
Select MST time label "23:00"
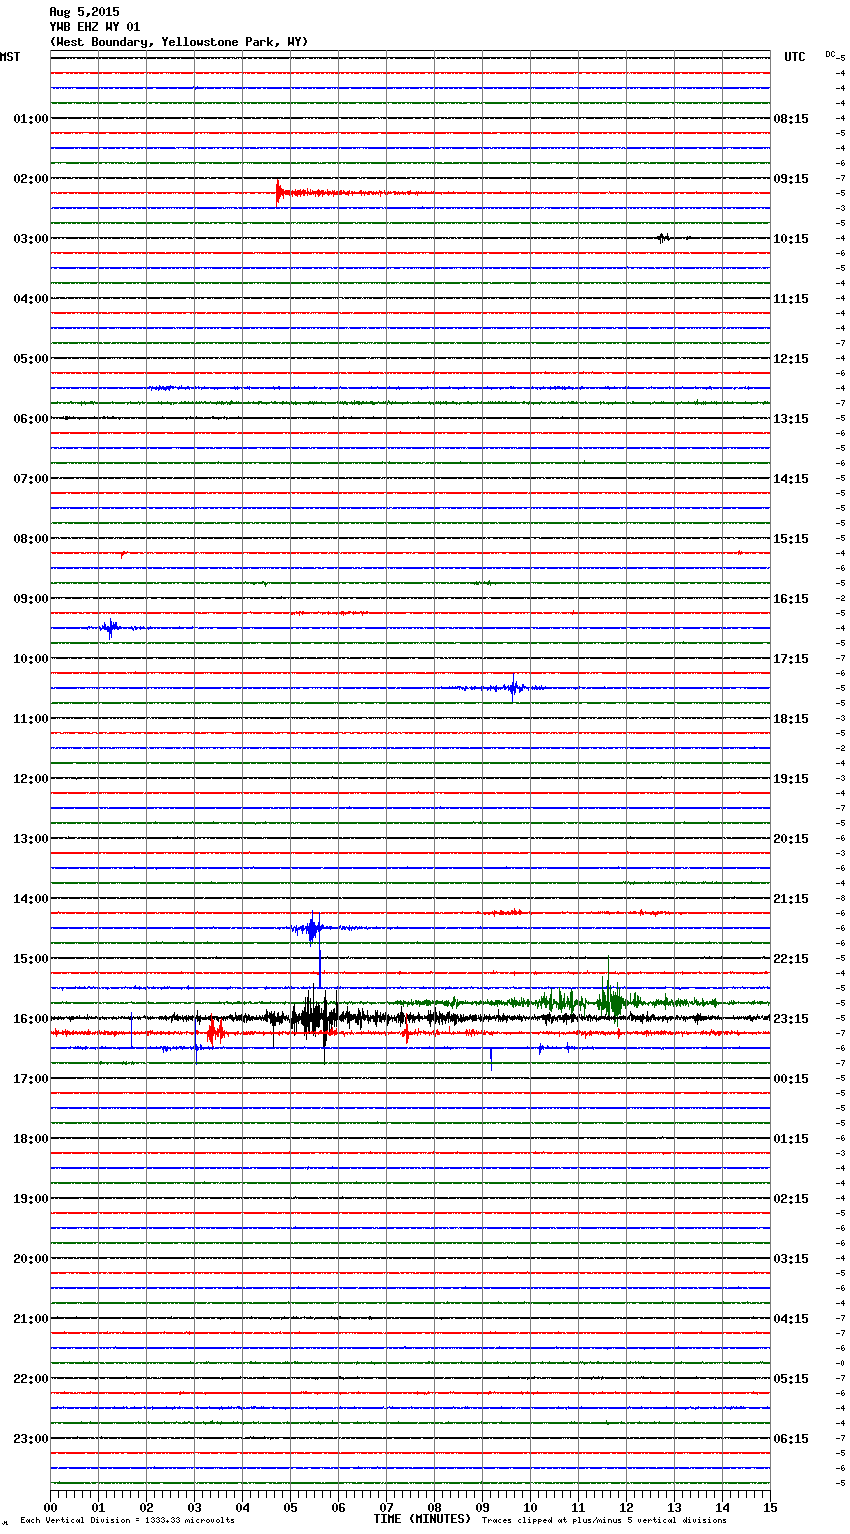point(31,1439)
